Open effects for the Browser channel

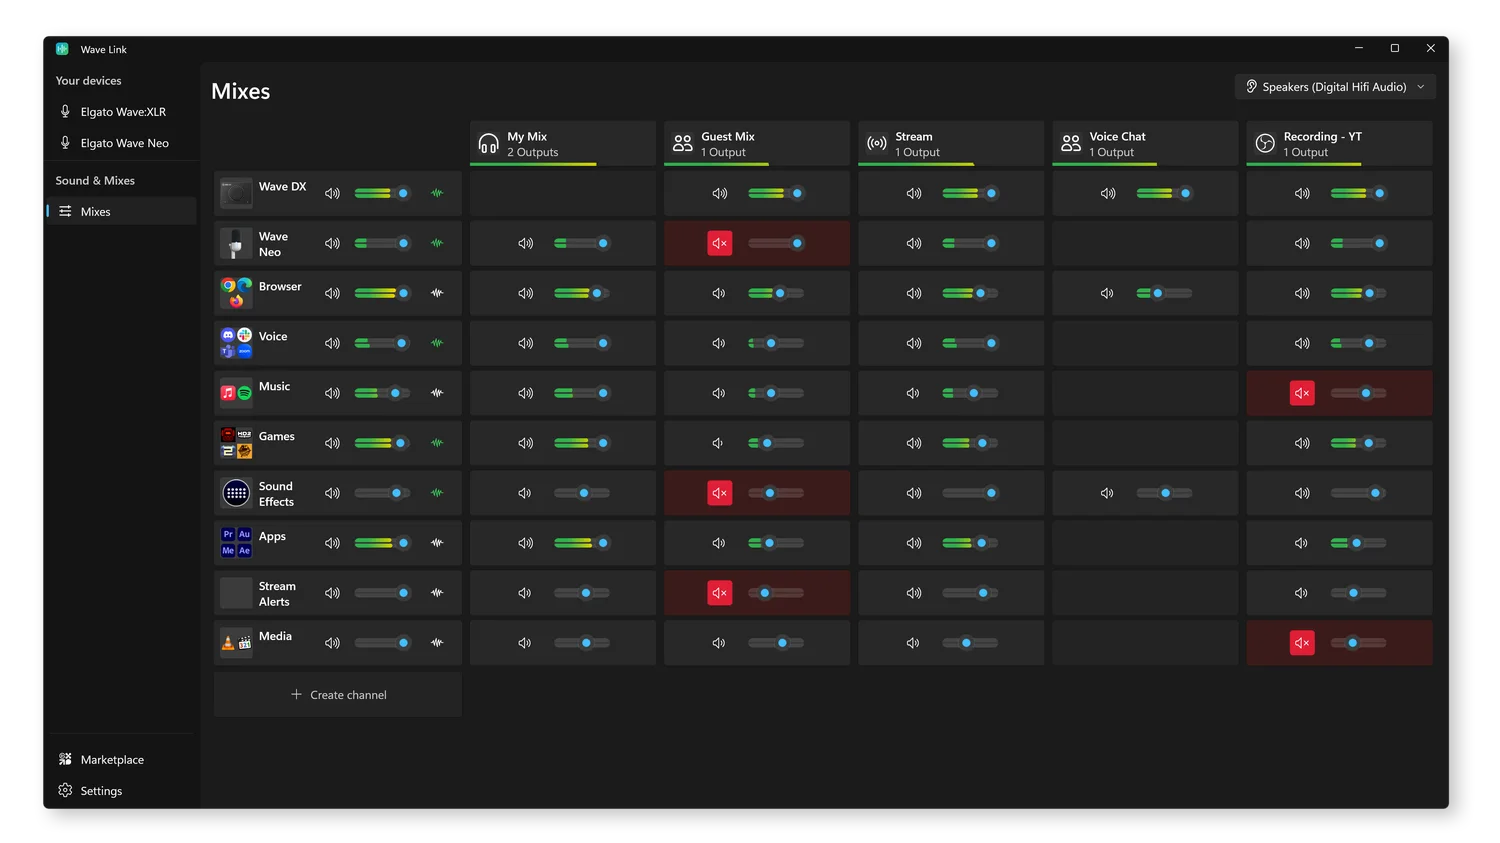coord(437,293)
